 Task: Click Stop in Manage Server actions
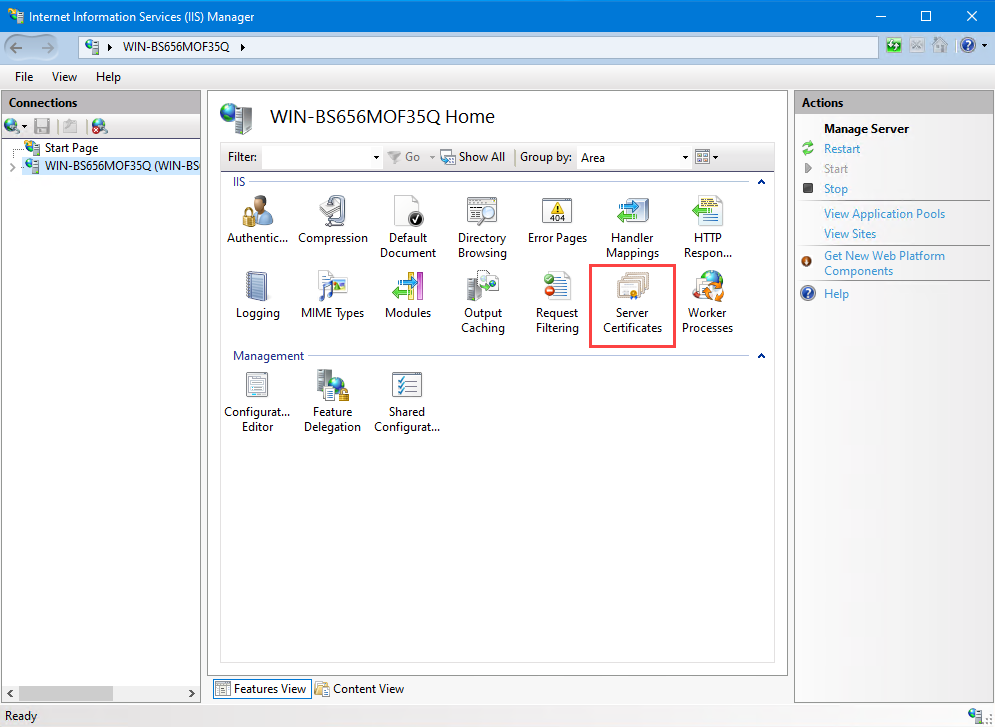coord(836,189)
